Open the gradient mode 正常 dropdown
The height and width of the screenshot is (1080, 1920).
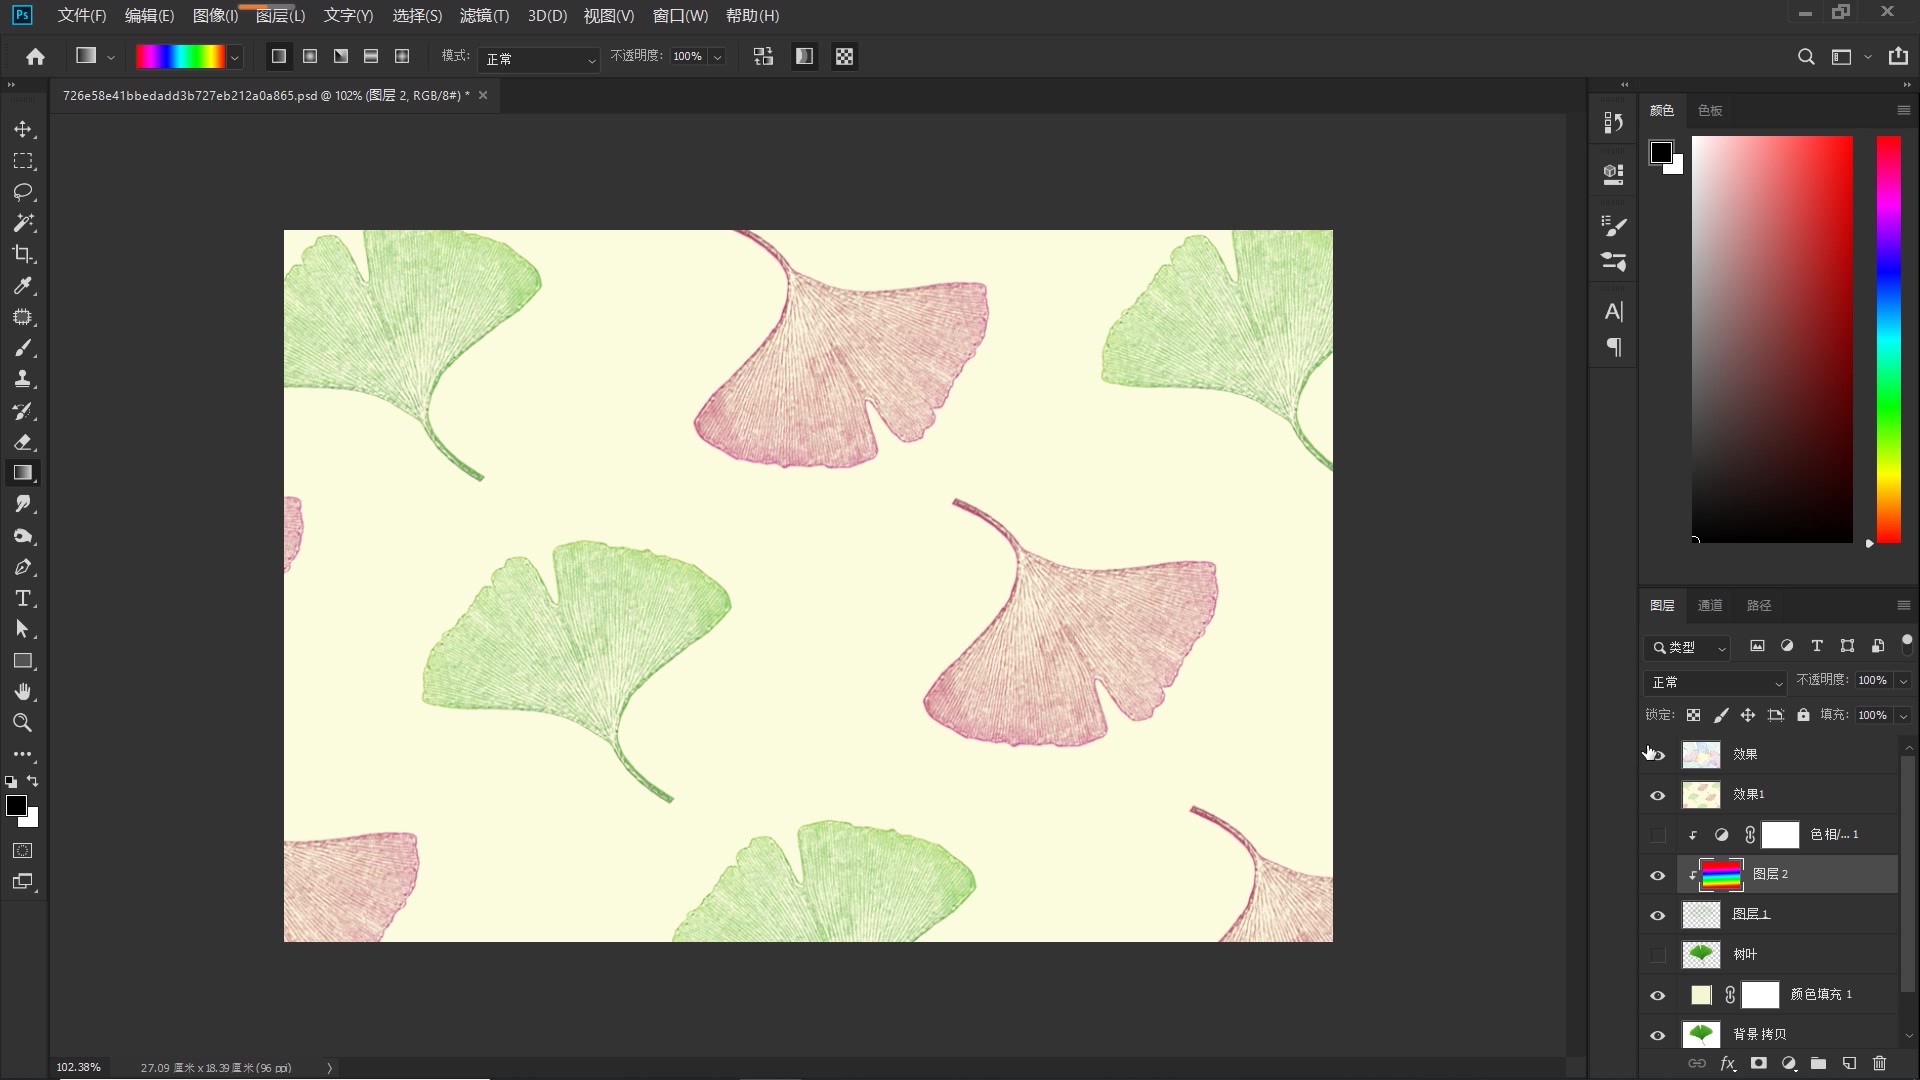(x=539, y=59)
